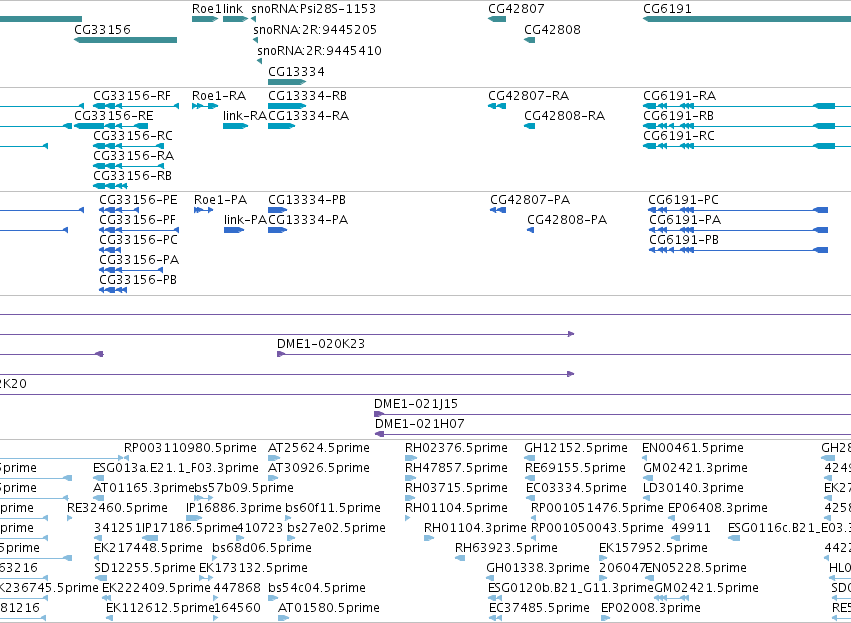Screen dimensions: 851x623
Task: Select protein label CG33156-PC
Action: tap(138, 240)
